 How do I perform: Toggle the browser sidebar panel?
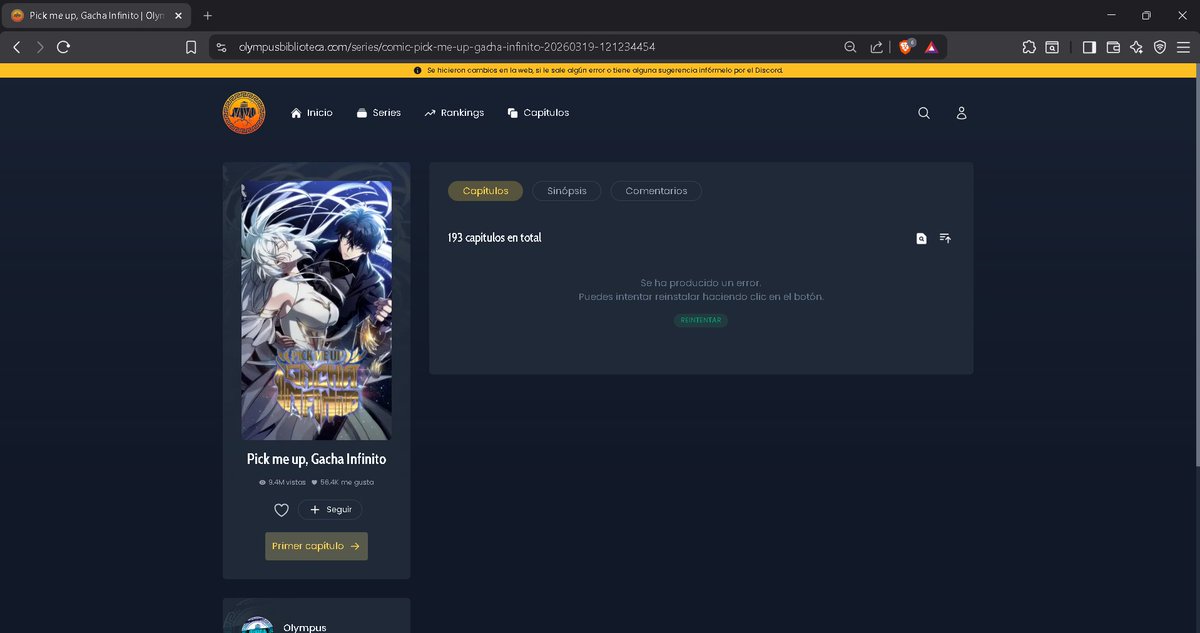click(1089, 47)
